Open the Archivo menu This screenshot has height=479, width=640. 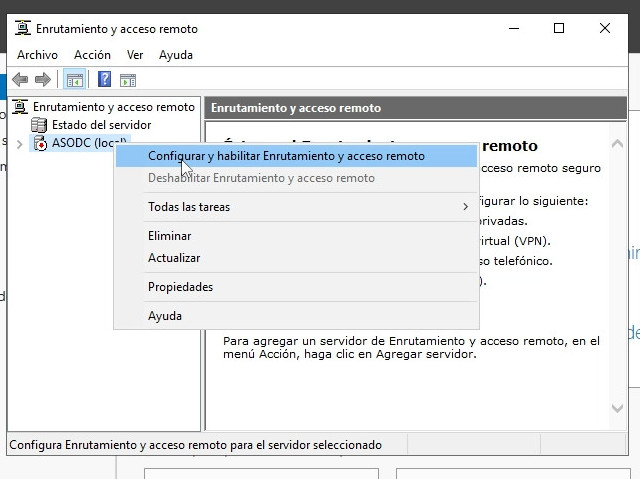point(37,55)
